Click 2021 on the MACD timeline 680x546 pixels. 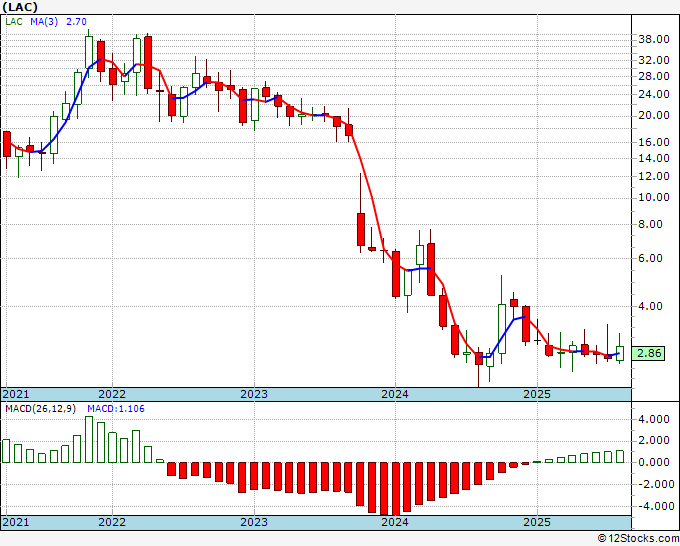[x=16, y=522]
